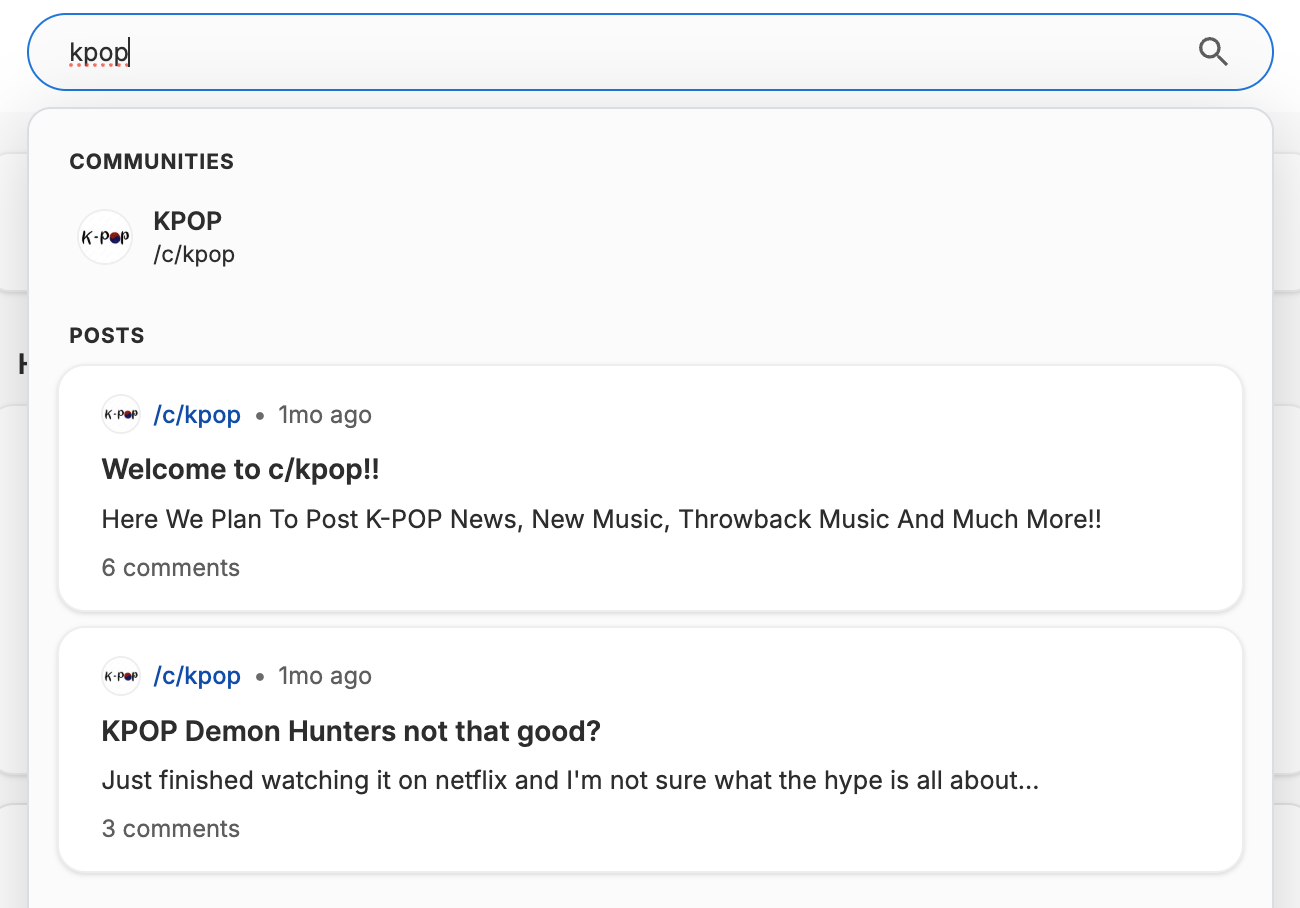Viewport: 1300px width, 908px height.
Task: View the 6 comments on Welcome post
Action: [x=171, y=568]
